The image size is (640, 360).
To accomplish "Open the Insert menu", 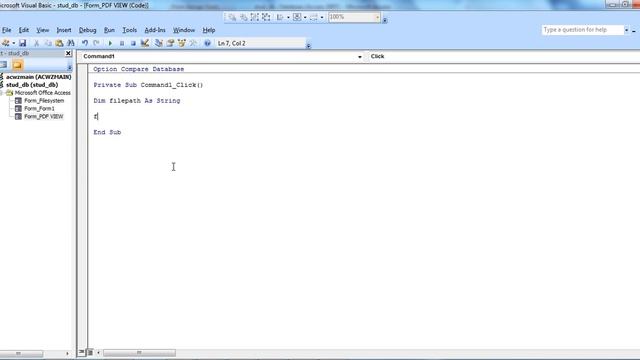I will [x=64, y=30].
